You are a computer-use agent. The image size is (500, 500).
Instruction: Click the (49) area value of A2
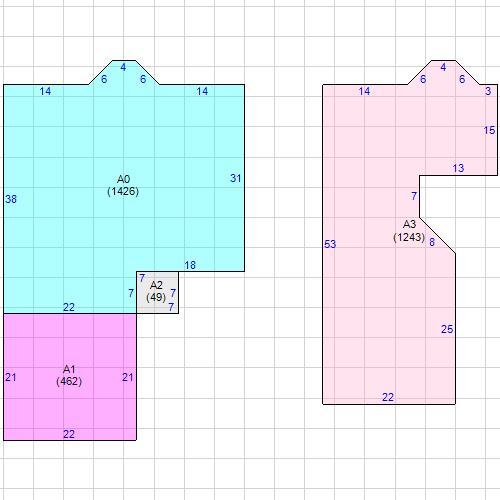(x=156, y=297)
